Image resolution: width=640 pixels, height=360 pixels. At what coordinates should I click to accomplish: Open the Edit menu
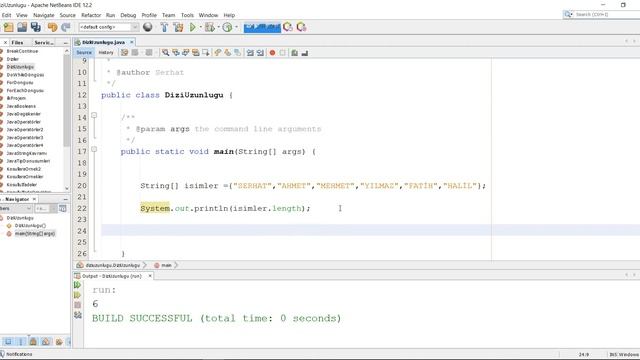7,15
